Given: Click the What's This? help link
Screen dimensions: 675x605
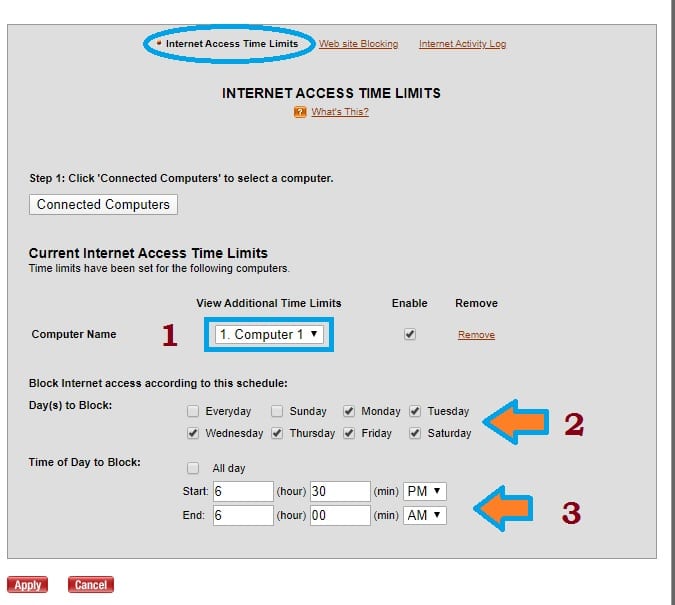Looking at the screenshot, I should coord(339,112).
